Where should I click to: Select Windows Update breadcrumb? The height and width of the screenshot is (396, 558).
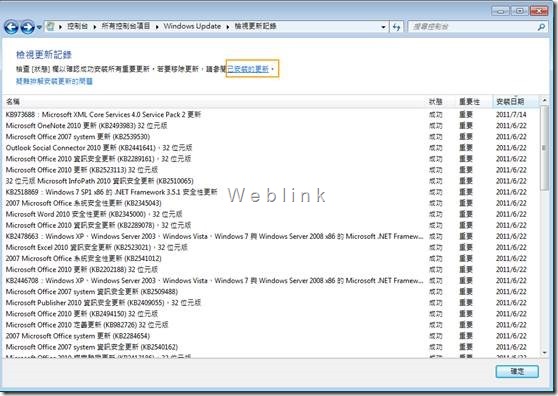[192, 26]
